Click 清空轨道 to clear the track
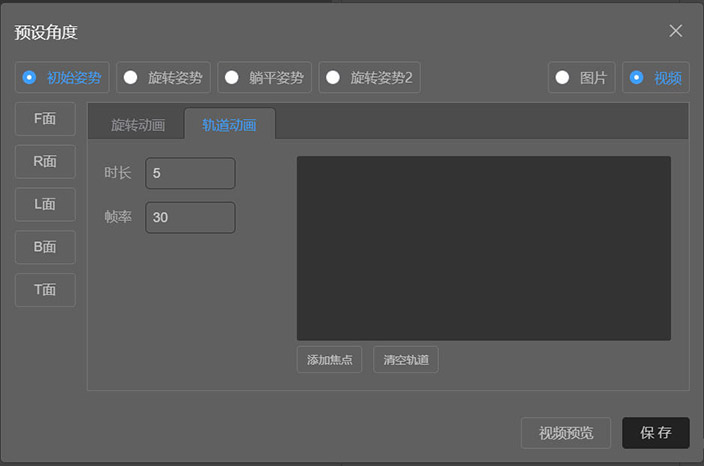 [406, 360]
